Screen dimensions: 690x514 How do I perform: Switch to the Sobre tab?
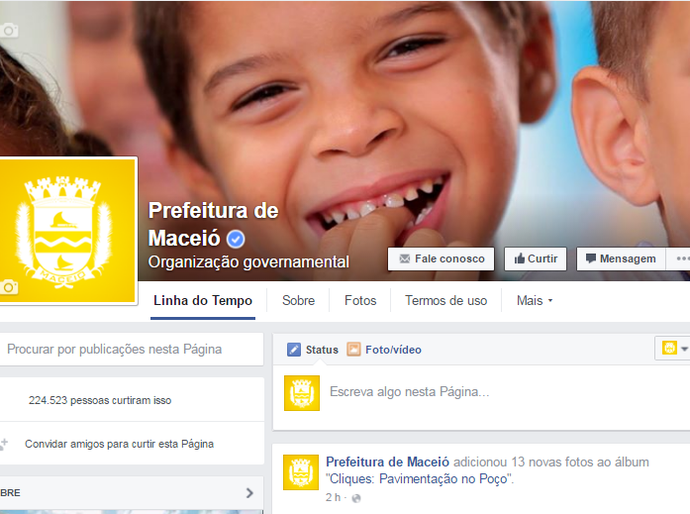click(298, 301)
